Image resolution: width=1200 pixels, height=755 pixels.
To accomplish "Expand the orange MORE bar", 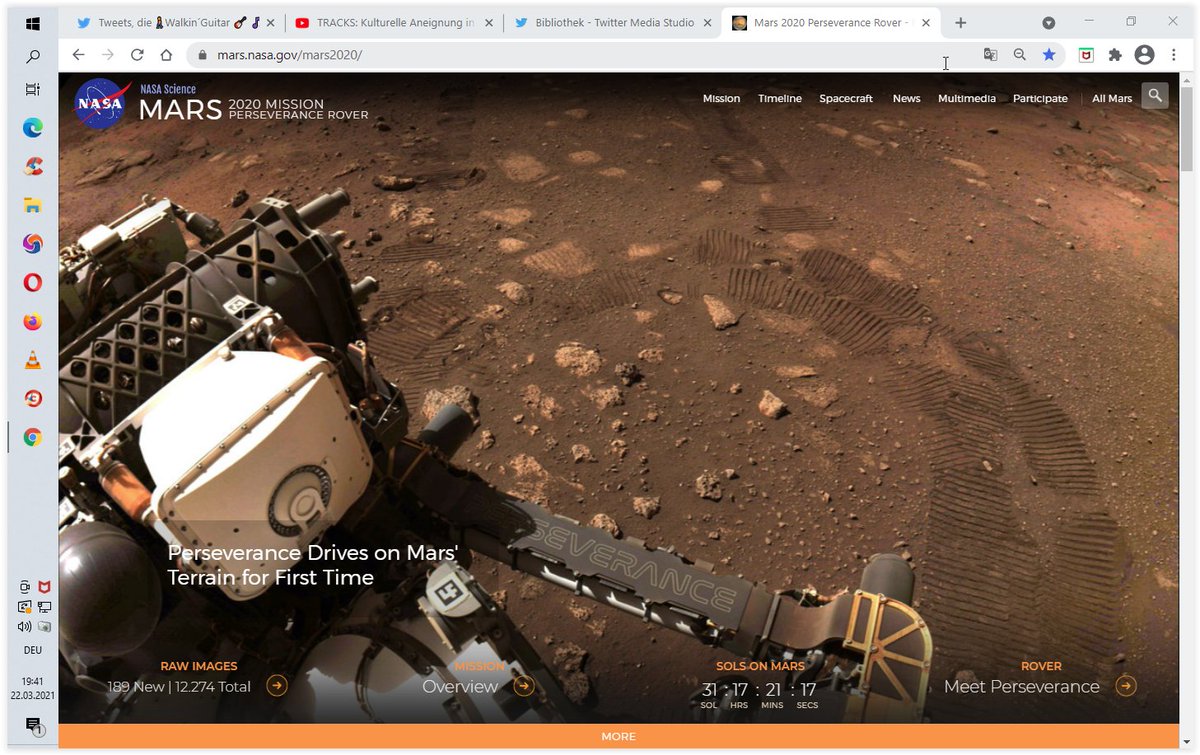I will tap(618, 736).
